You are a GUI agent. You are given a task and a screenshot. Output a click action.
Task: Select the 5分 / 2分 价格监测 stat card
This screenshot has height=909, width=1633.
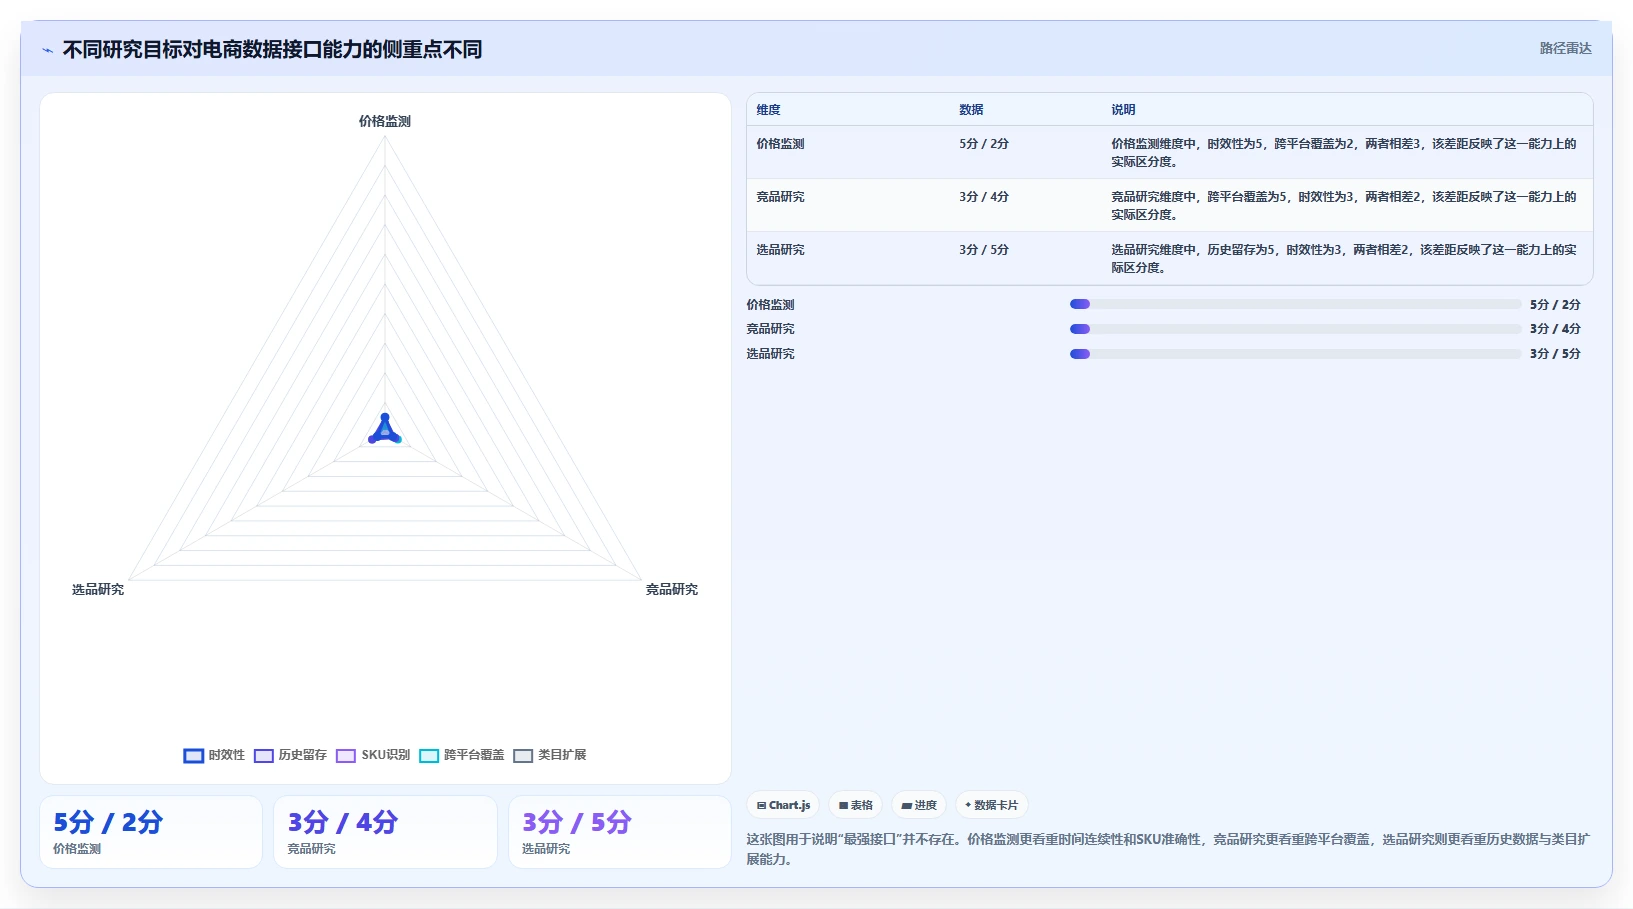click(151, 832)
